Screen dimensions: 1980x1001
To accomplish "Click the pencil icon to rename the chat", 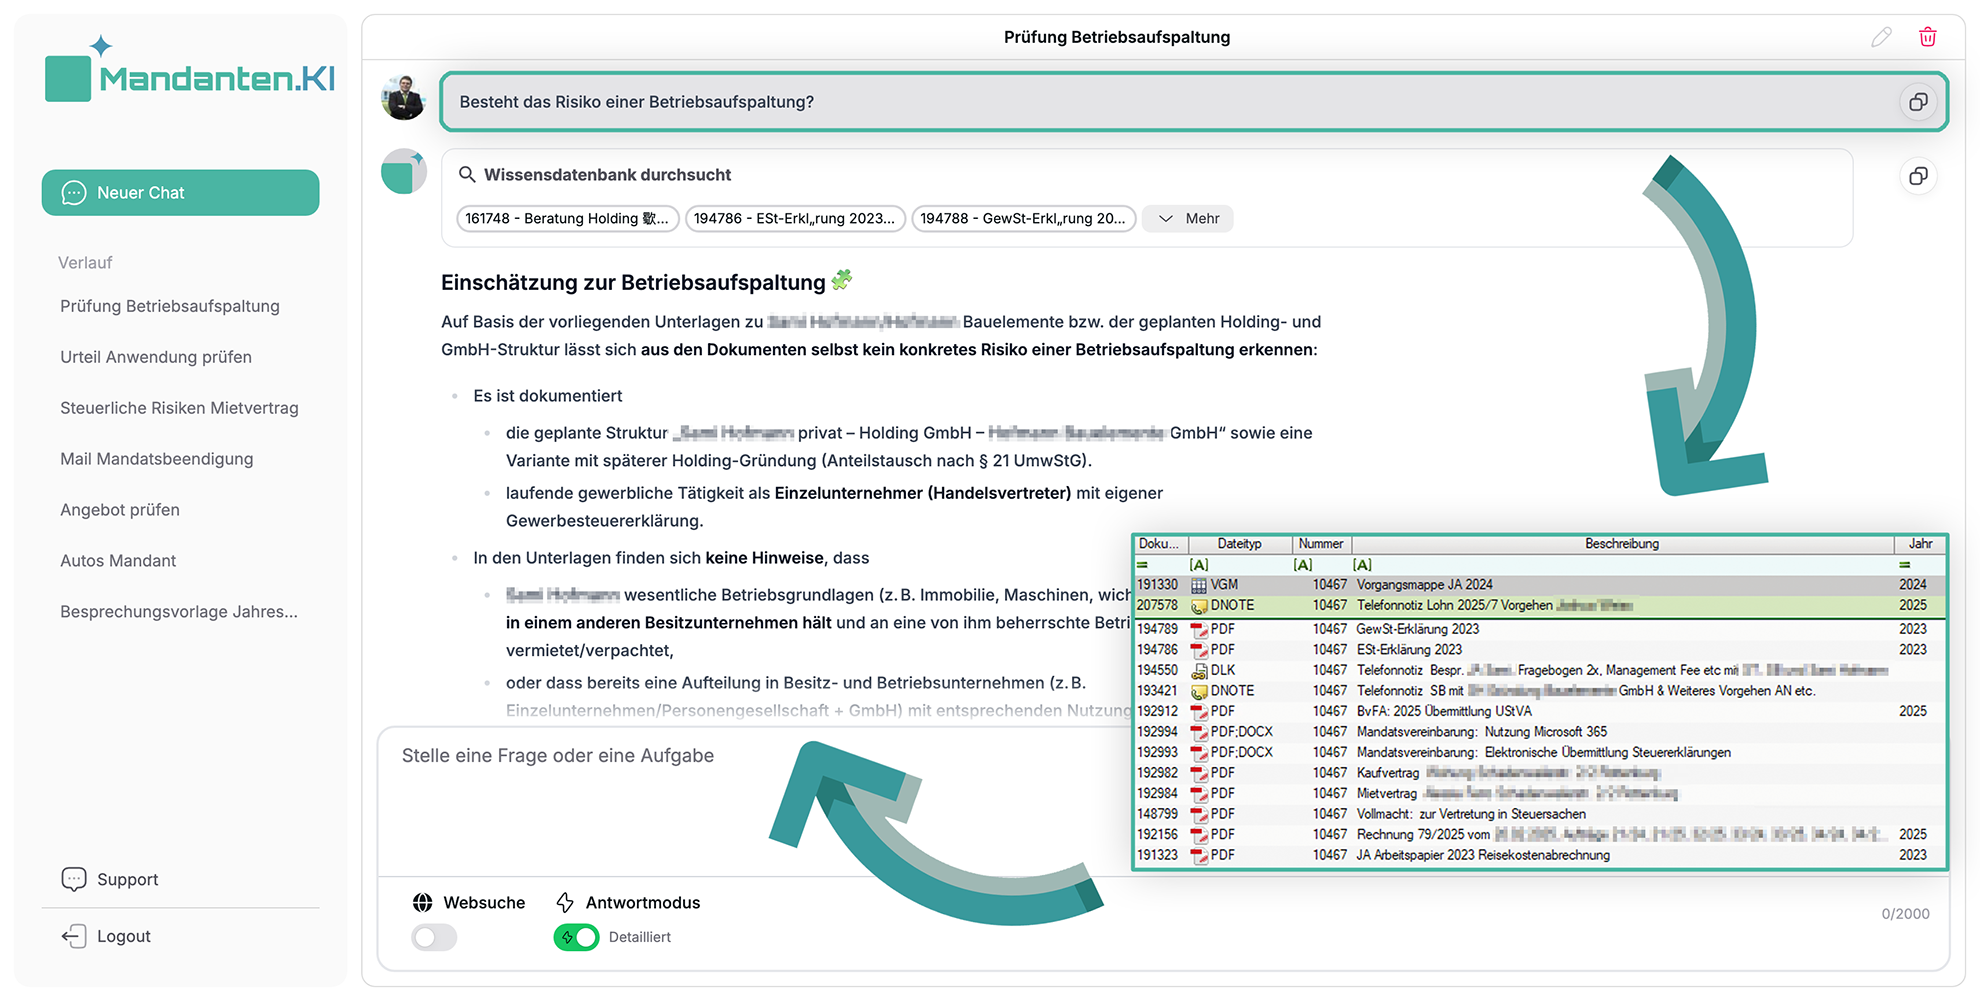I will [1881, 36].
